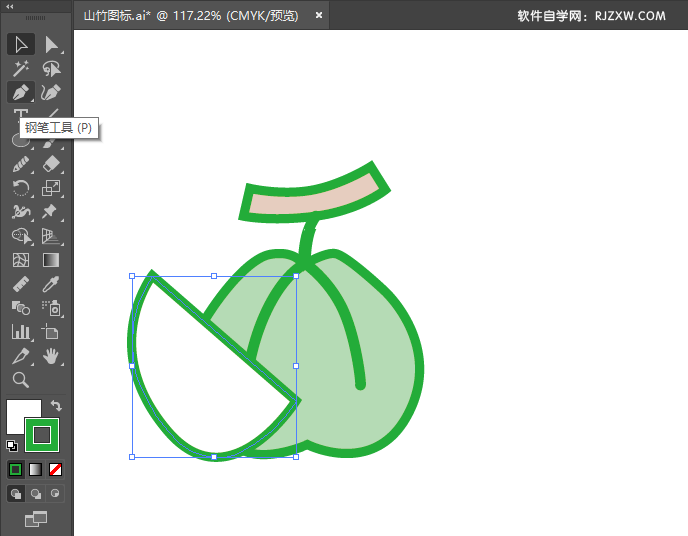Activate the Symbol Sprayer tool
Screen dimensions: 688x536
(x=51, y=308)
